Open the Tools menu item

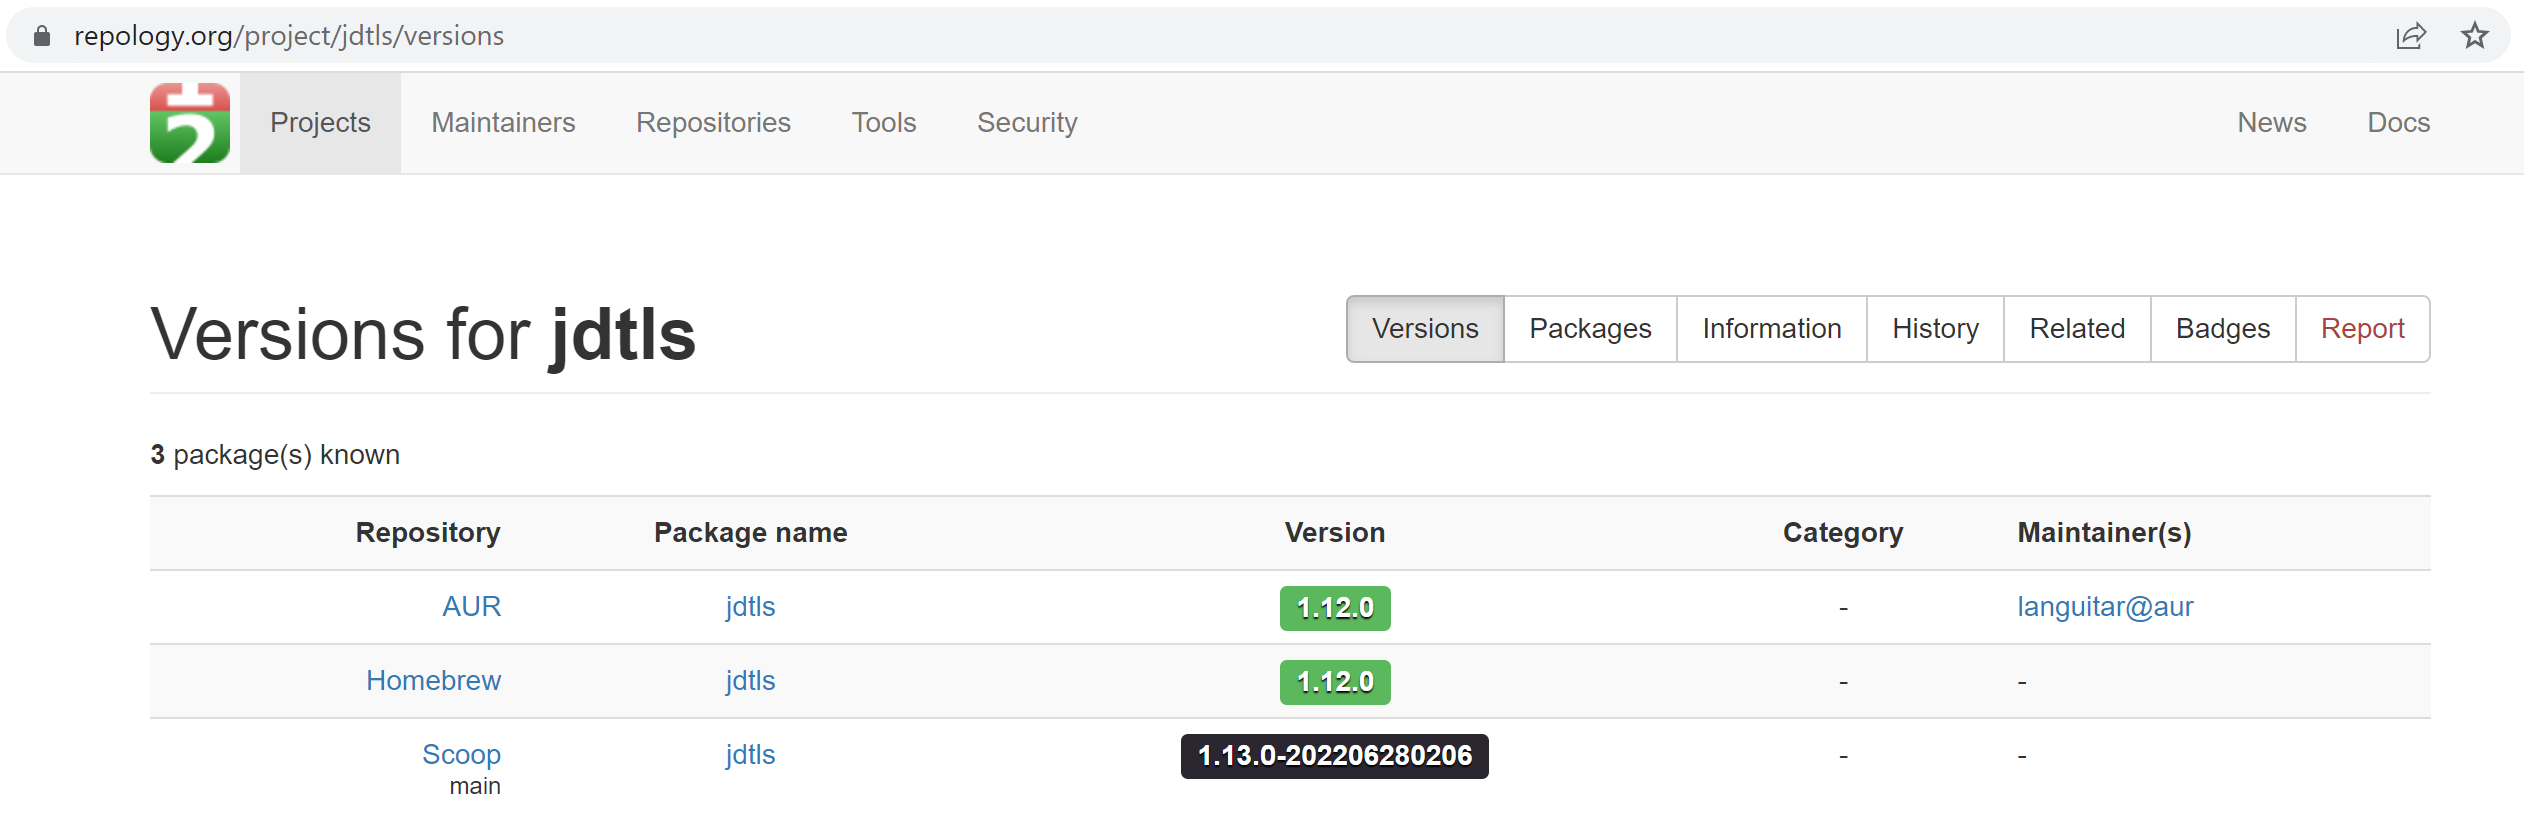(x=884, y=123)
